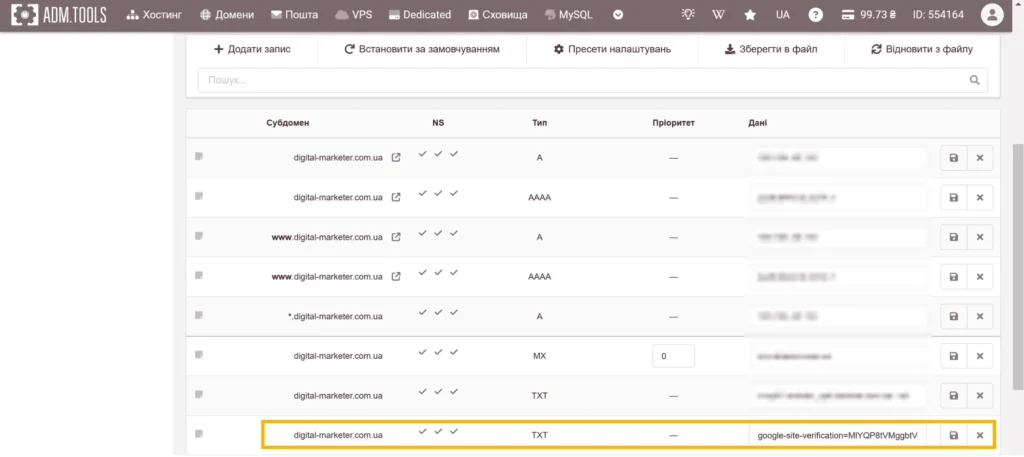Click the Пріоритет column header

coord(673,123)
